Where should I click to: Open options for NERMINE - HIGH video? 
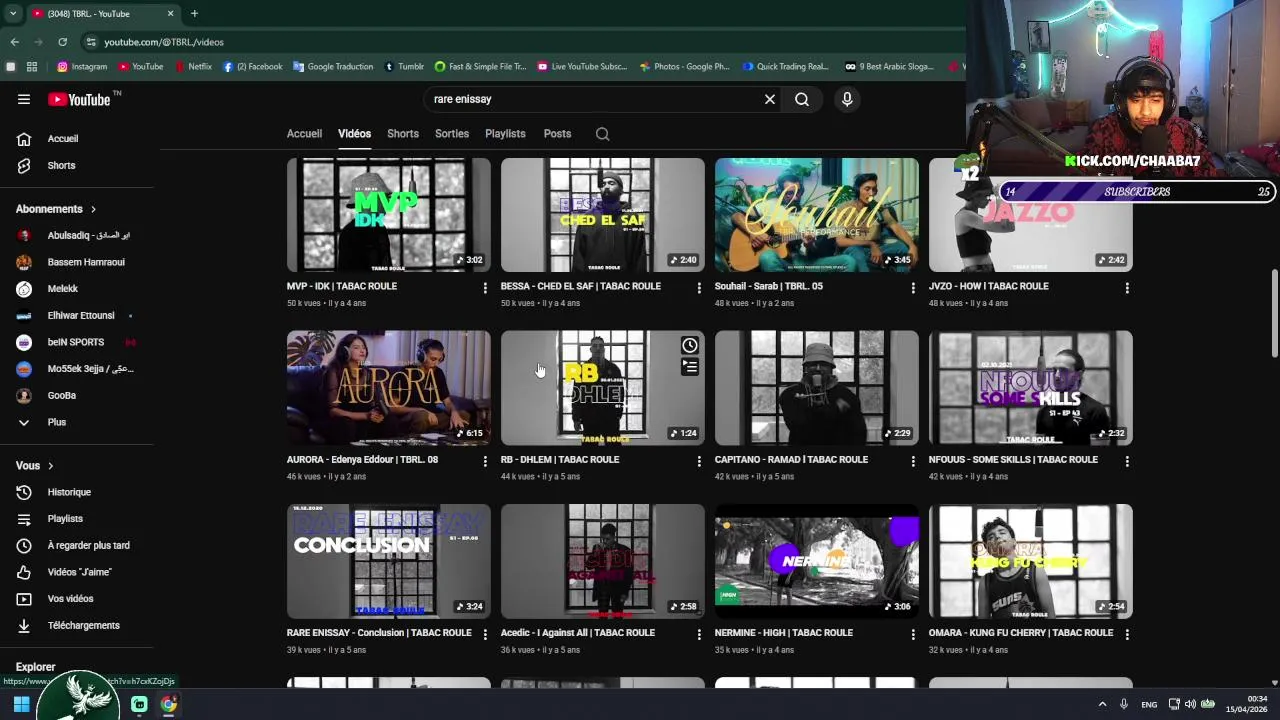913,634
